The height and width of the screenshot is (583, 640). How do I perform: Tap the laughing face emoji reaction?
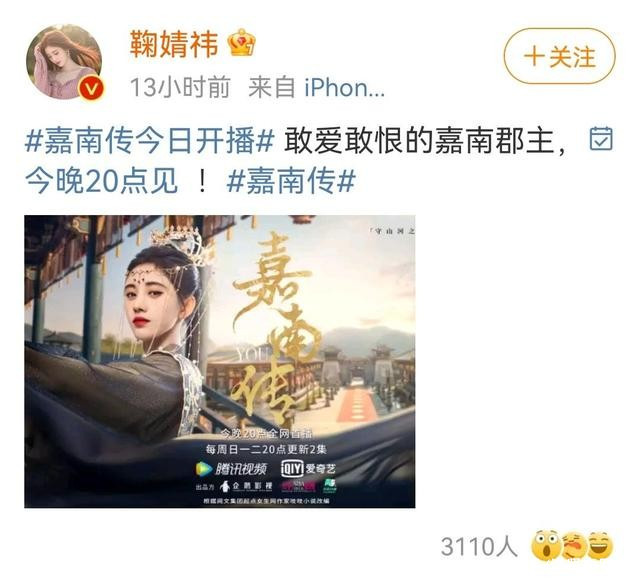point(601,545)
